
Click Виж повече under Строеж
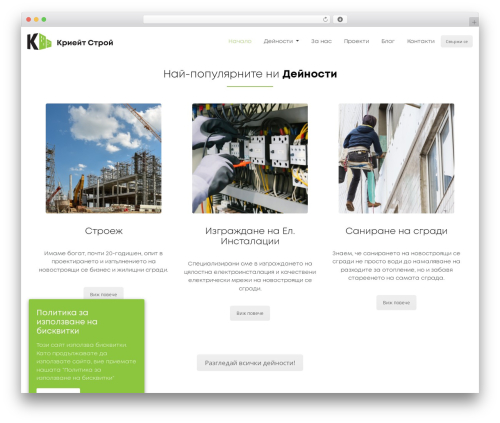coord(103,294)
